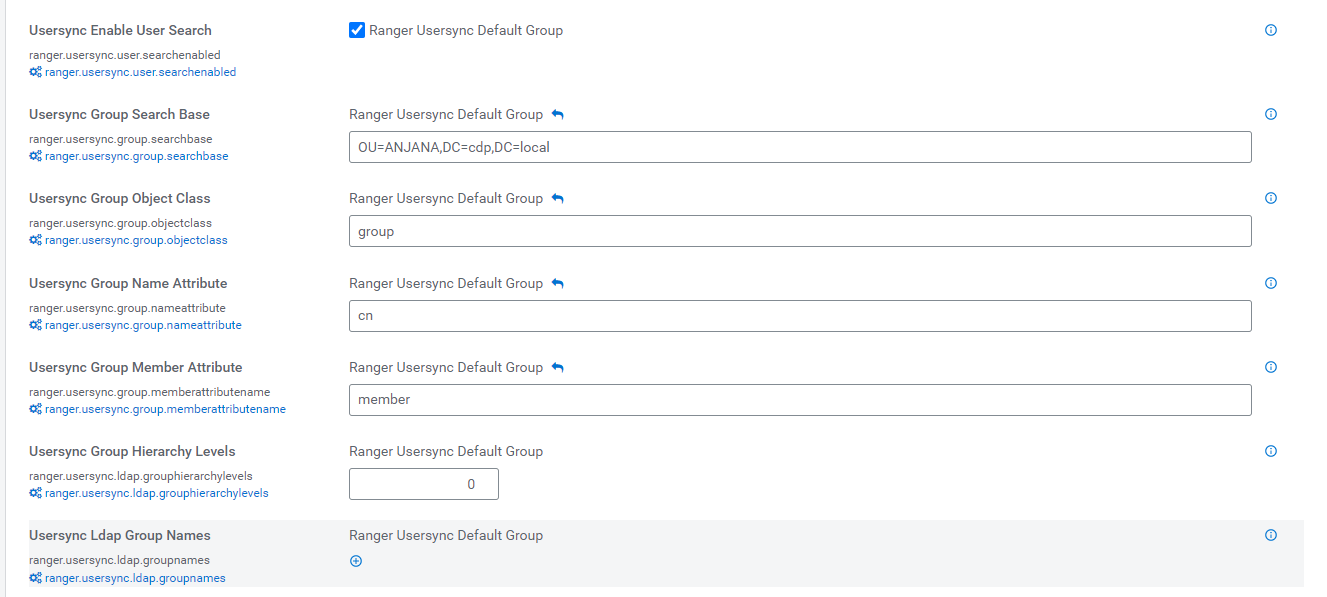Follow the ranger.usersync.group.searchbase link

click(136, 156)
